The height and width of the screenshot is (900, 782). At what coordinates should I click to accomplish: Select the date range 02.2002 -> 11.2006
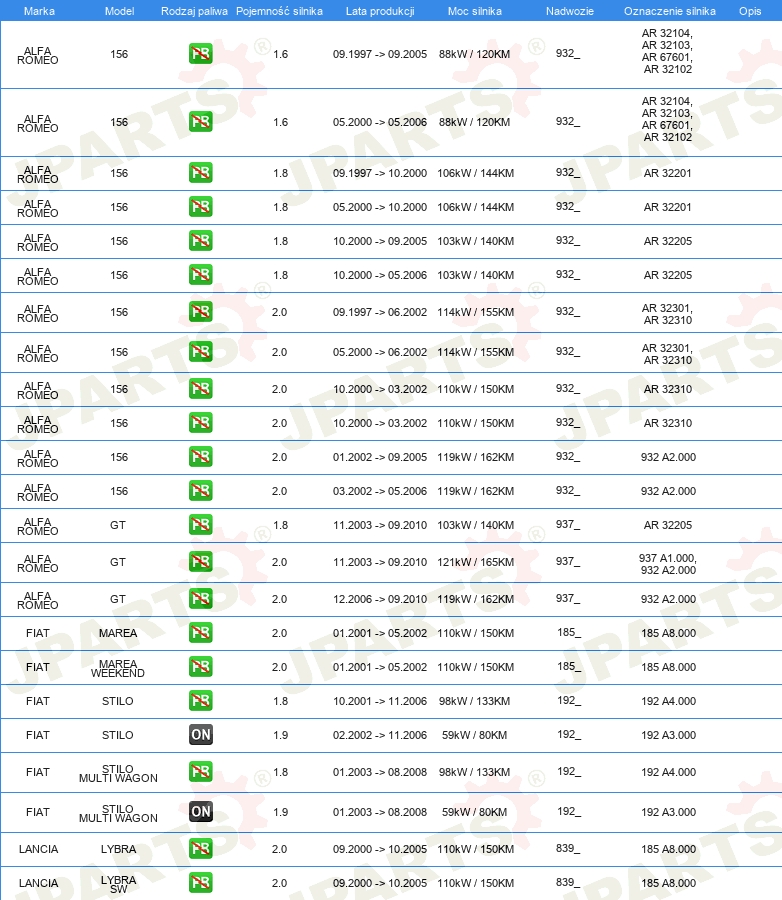380,735
